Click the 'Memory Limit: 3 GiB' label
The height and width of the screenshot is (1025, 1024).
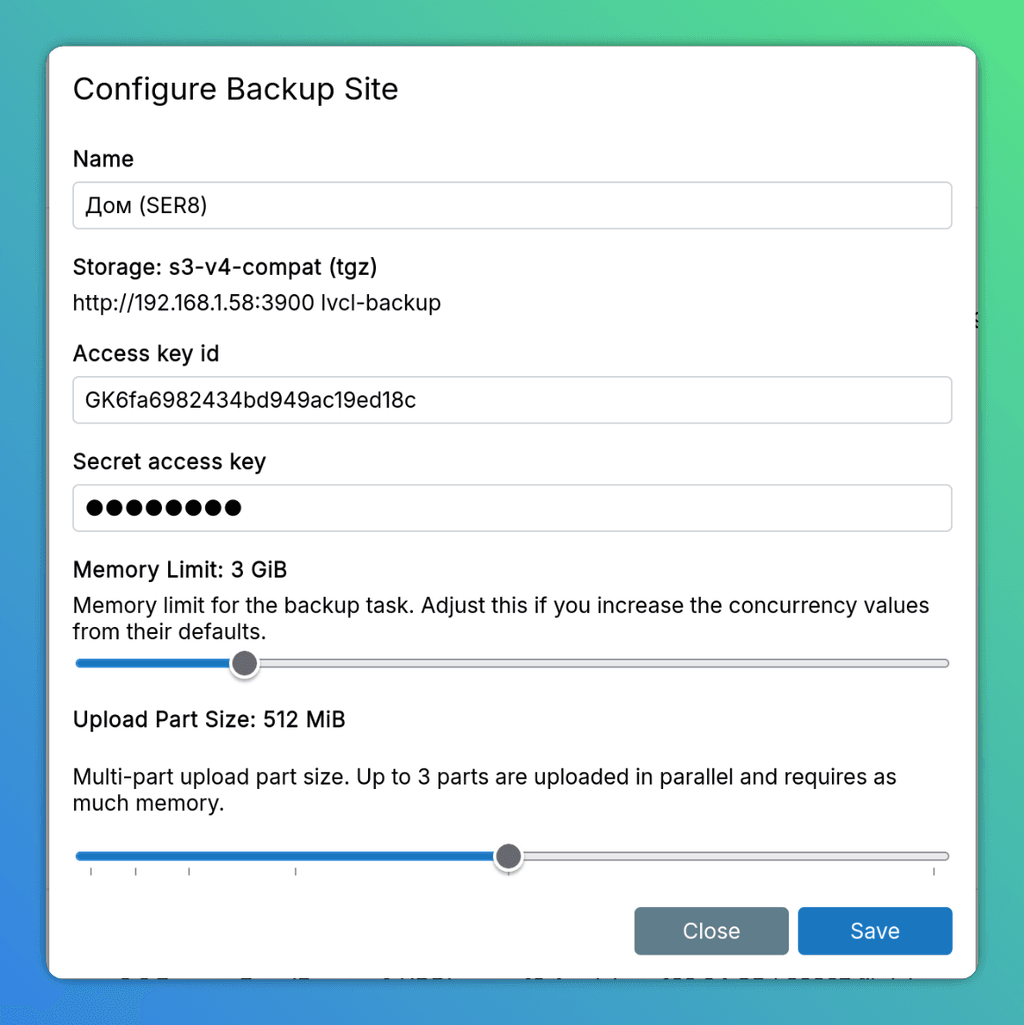pos(180,570)
